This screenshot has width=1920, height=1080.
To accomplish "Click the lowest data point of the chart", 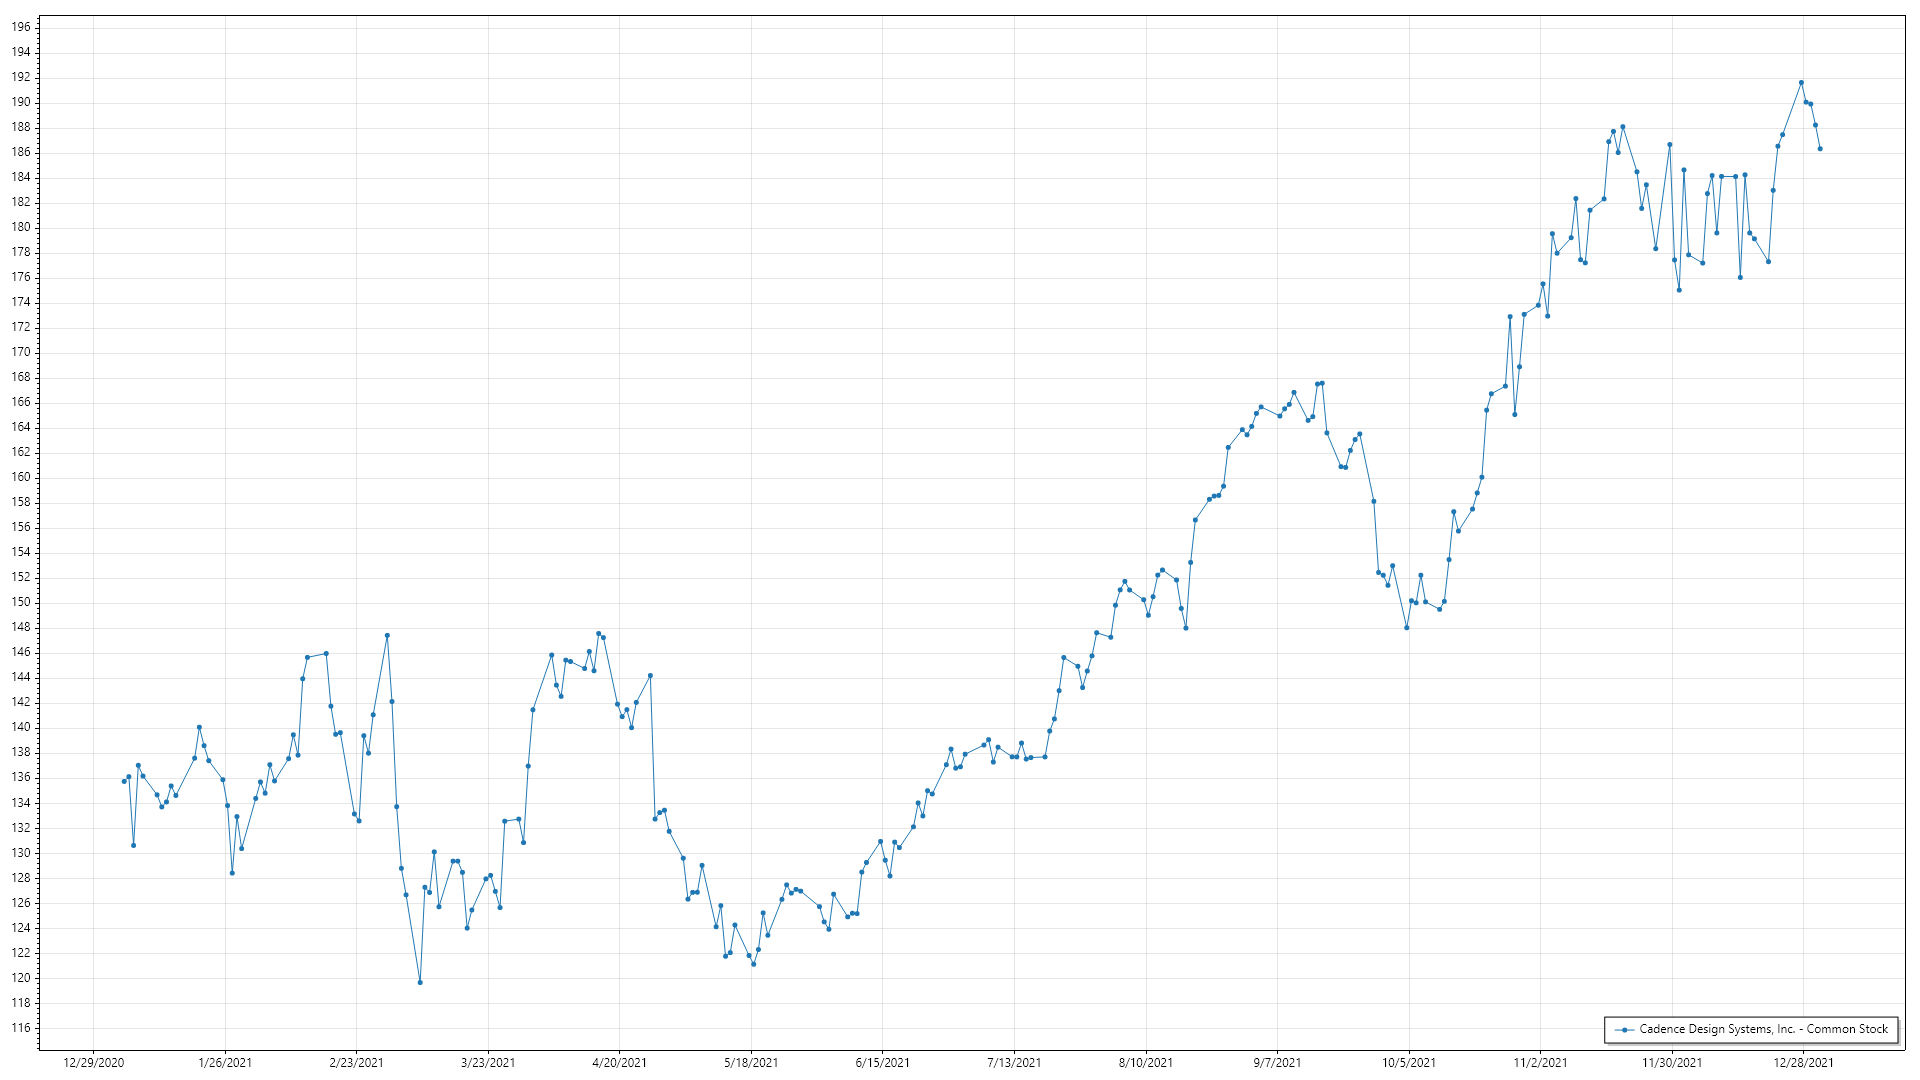I will pos(420,982).
